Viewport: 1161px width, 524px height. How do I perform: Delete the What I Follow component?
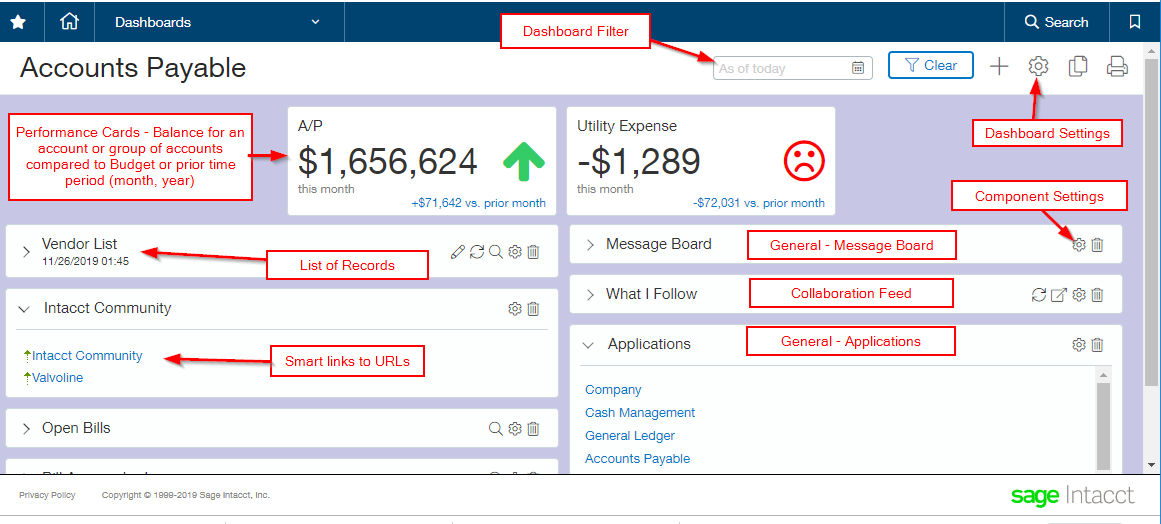tap(1097, 295)
